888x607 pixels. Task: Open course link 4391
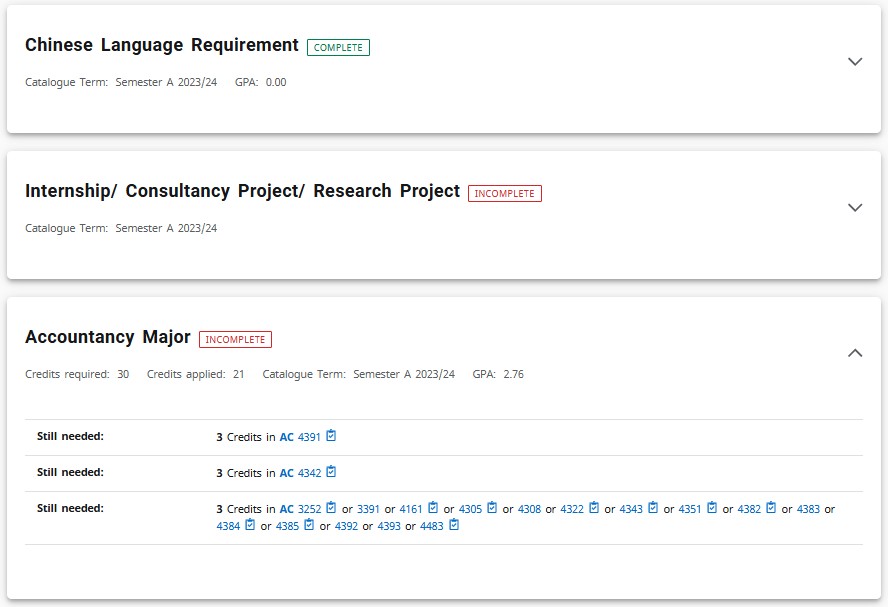click(x=309, y=437)
